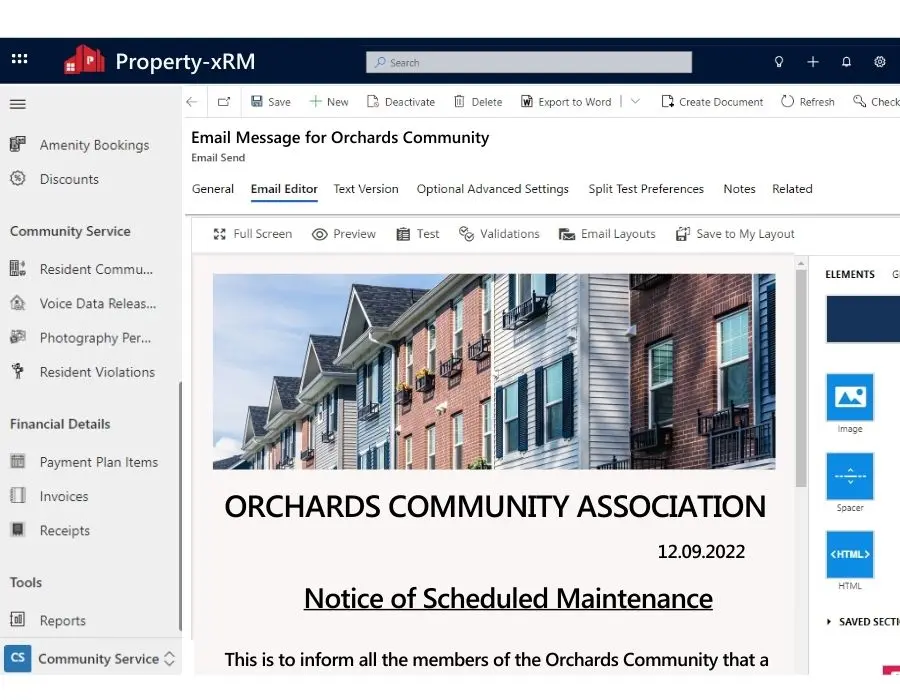
Task: Switch editor to Full Screen
Action: coord(253,234)
